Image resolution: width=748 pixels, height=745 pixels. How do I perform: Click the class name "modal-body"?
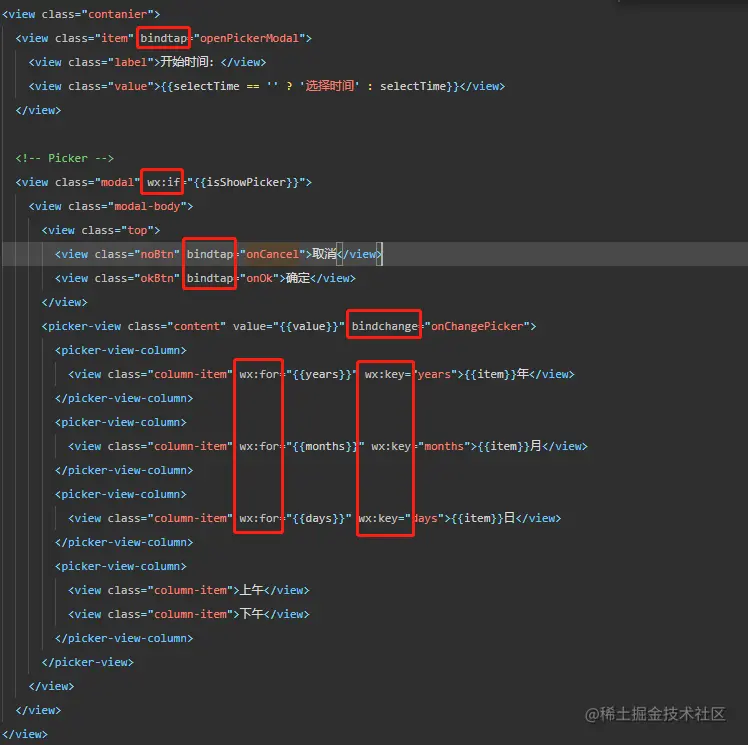click(x=147, y=206)
